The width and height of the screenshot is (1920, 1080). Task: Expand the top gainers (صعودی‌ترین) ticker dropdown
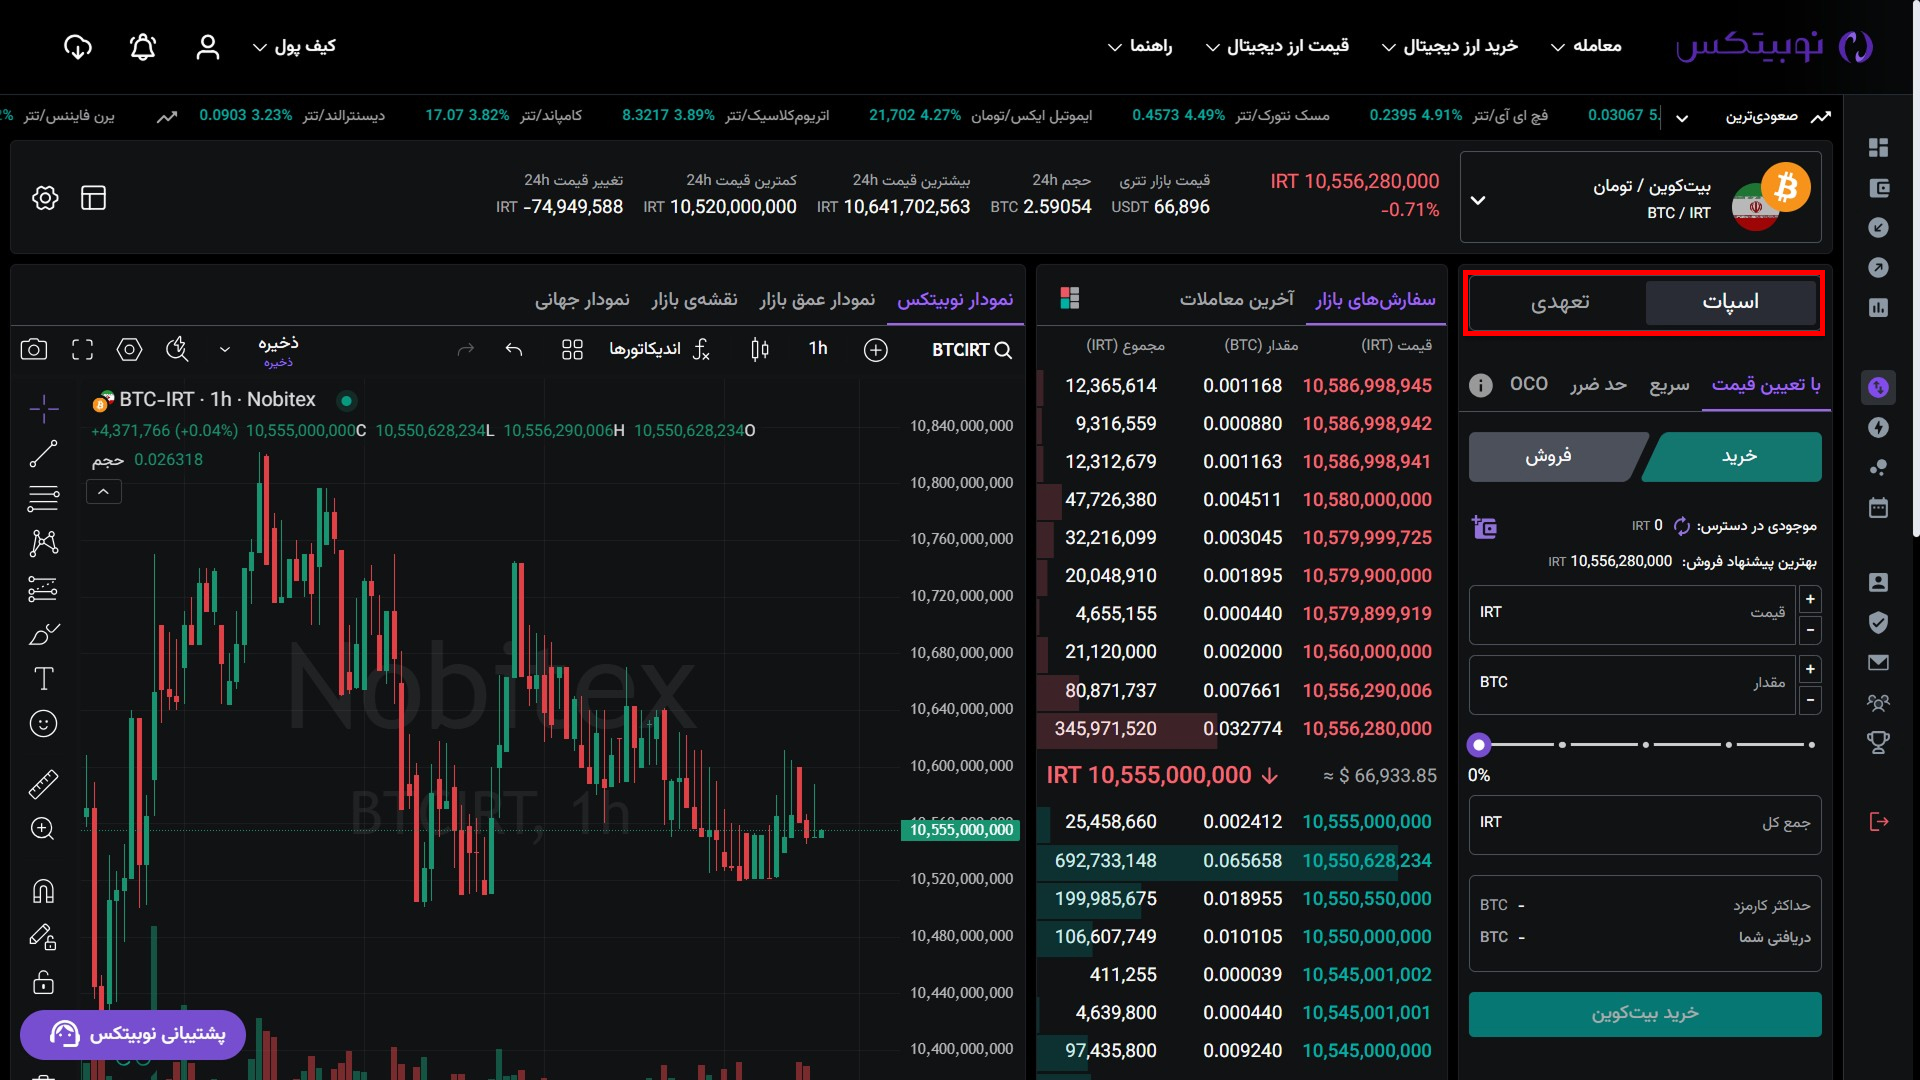[x=1682, y=118]
